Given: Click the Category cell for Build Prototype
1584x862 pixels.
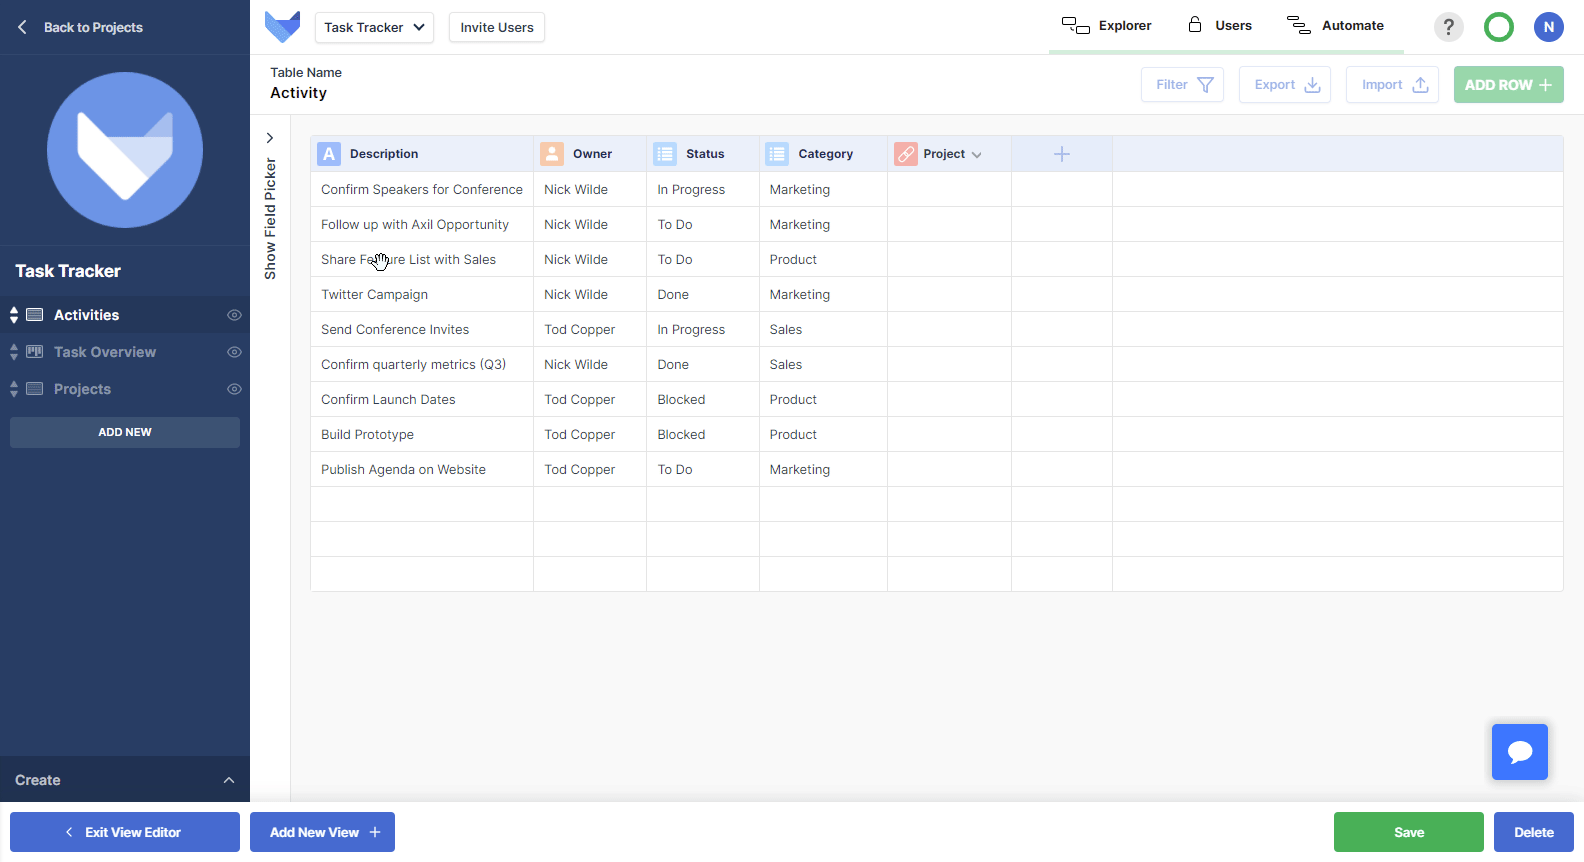Looking at the screenshot, I should pyautogui.click(x=823, y=434).
